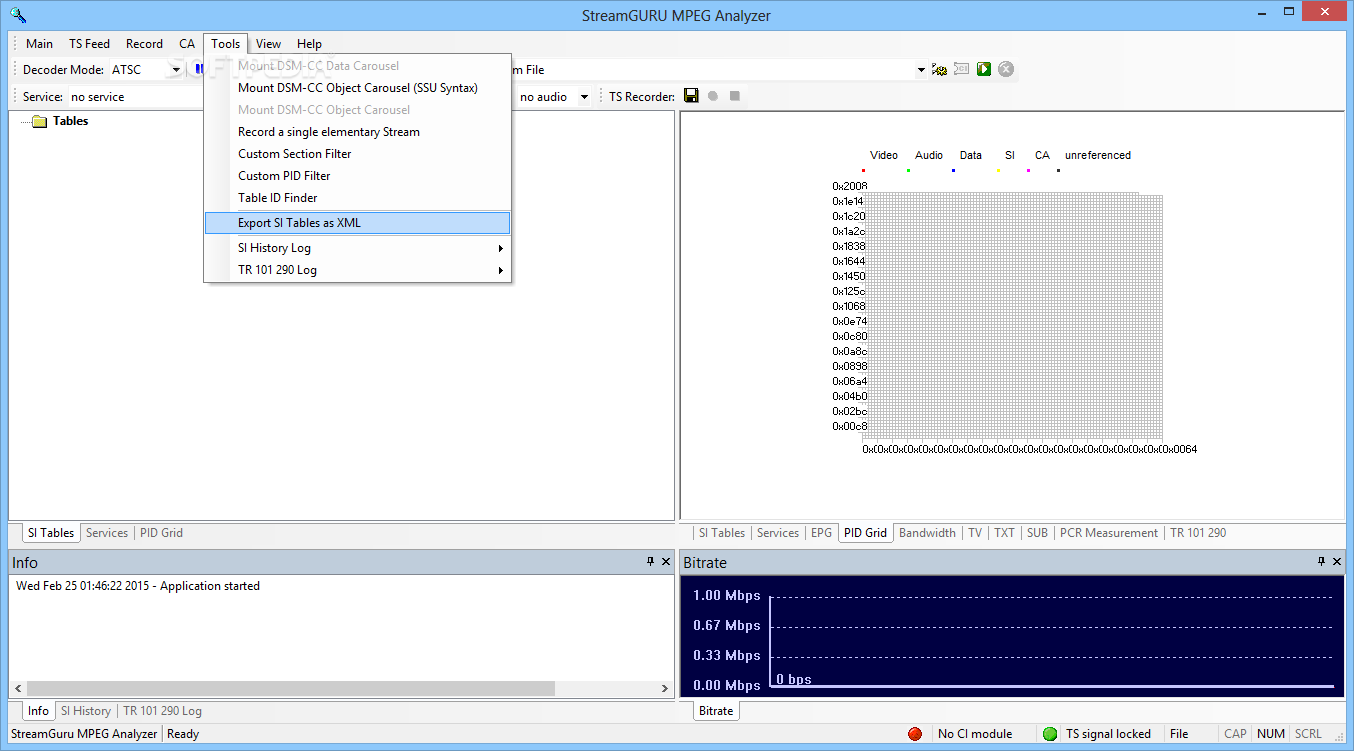Switch to right pane SI Tables tab
Viewport: 1354px width, 751px height.
click(x=721, y=533)
